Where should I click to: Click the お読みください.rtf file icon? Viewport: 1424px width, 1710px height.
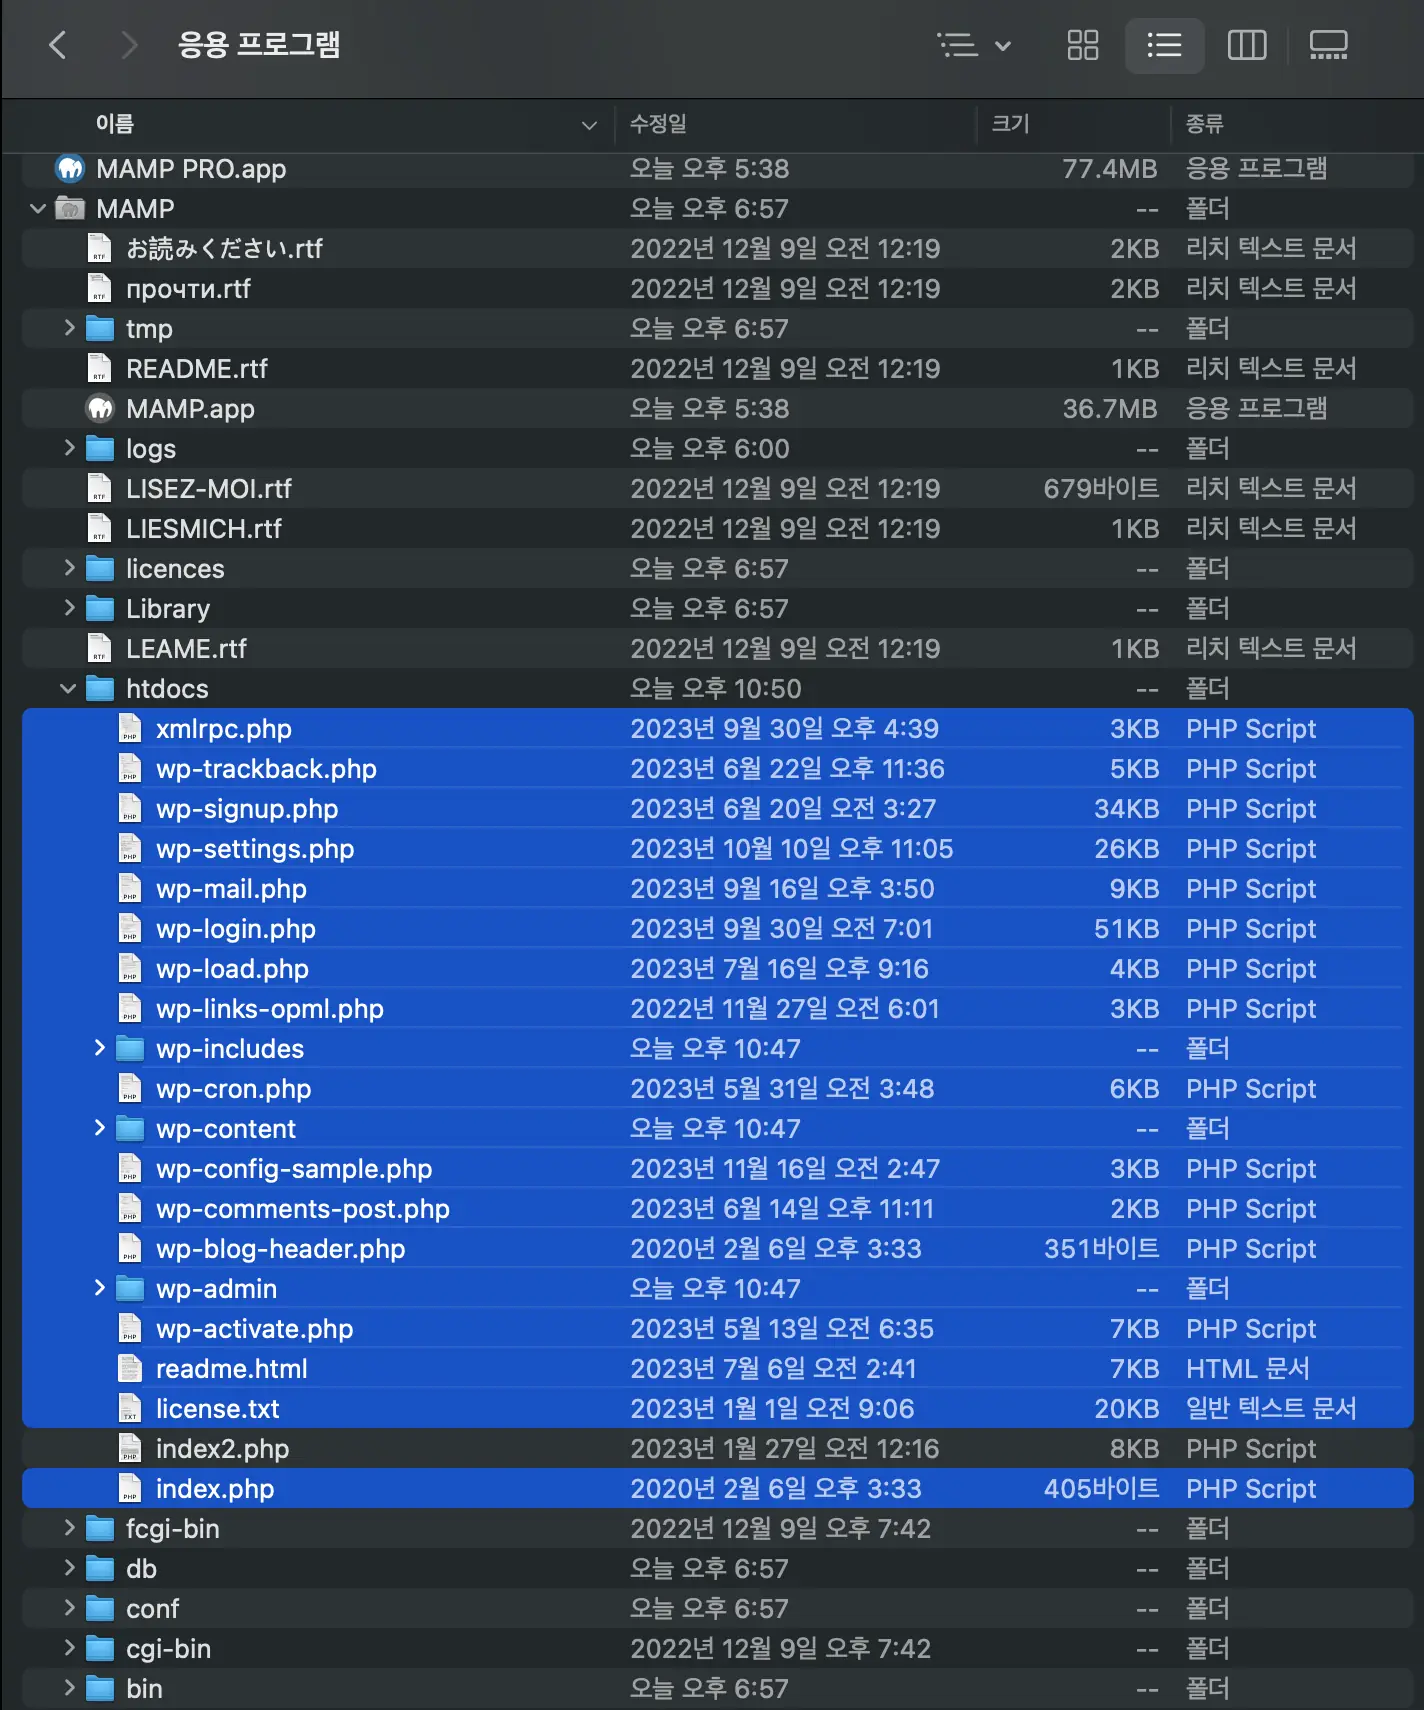point(99,249)
